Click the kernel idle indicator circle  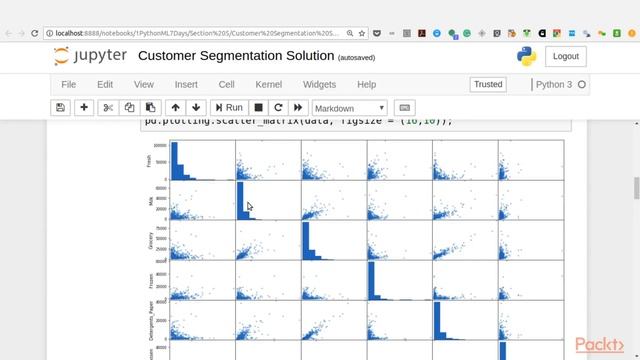(x=582, y=84)
